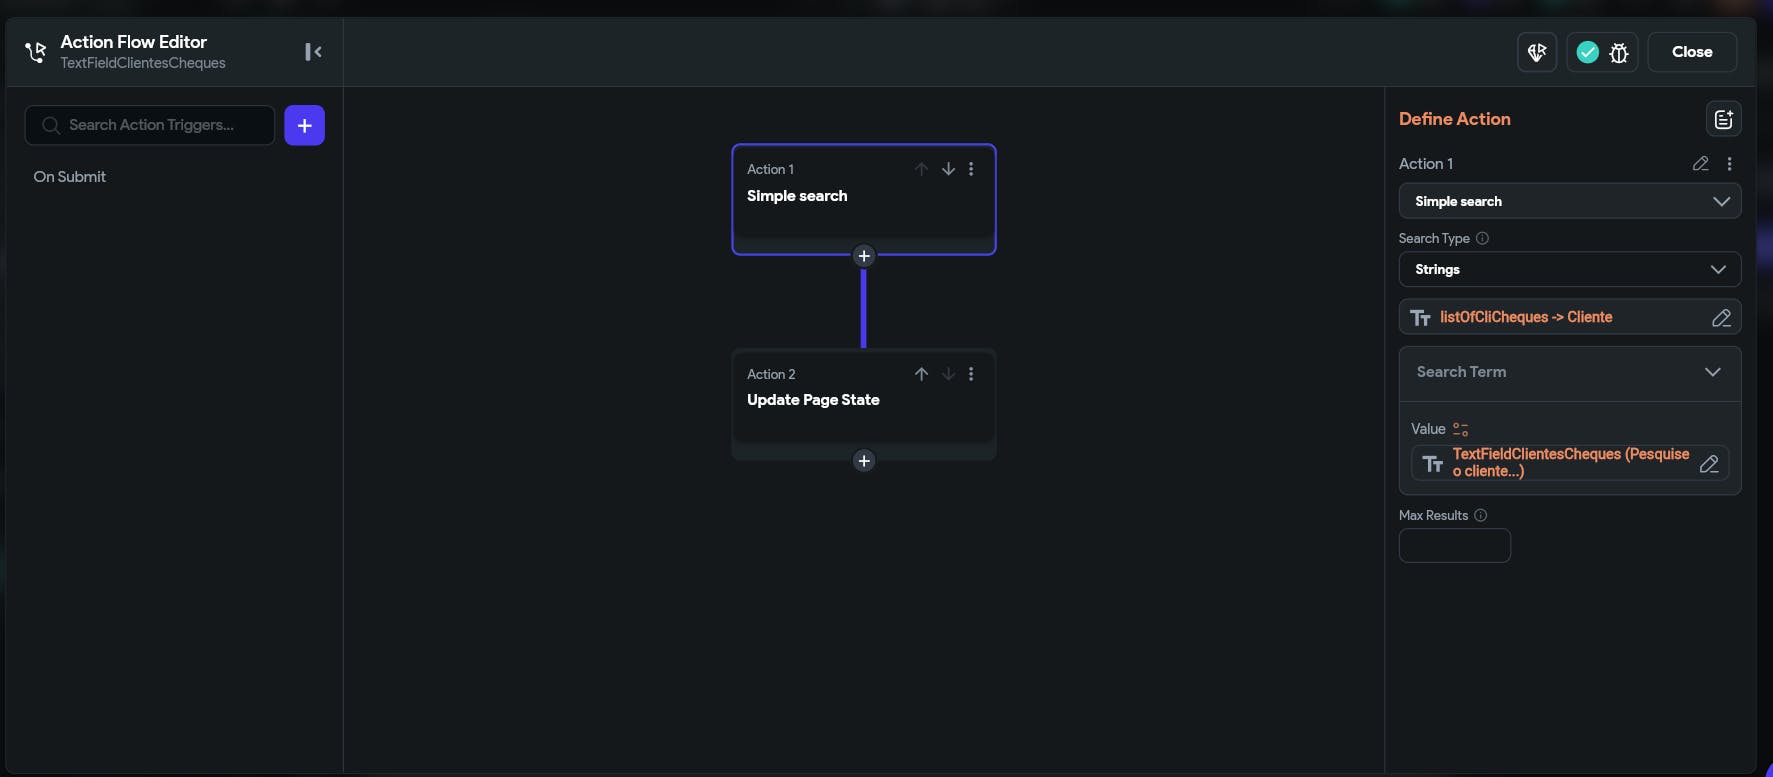
Task: Add action between Action 1 and 2
Action: coord(864,256)
